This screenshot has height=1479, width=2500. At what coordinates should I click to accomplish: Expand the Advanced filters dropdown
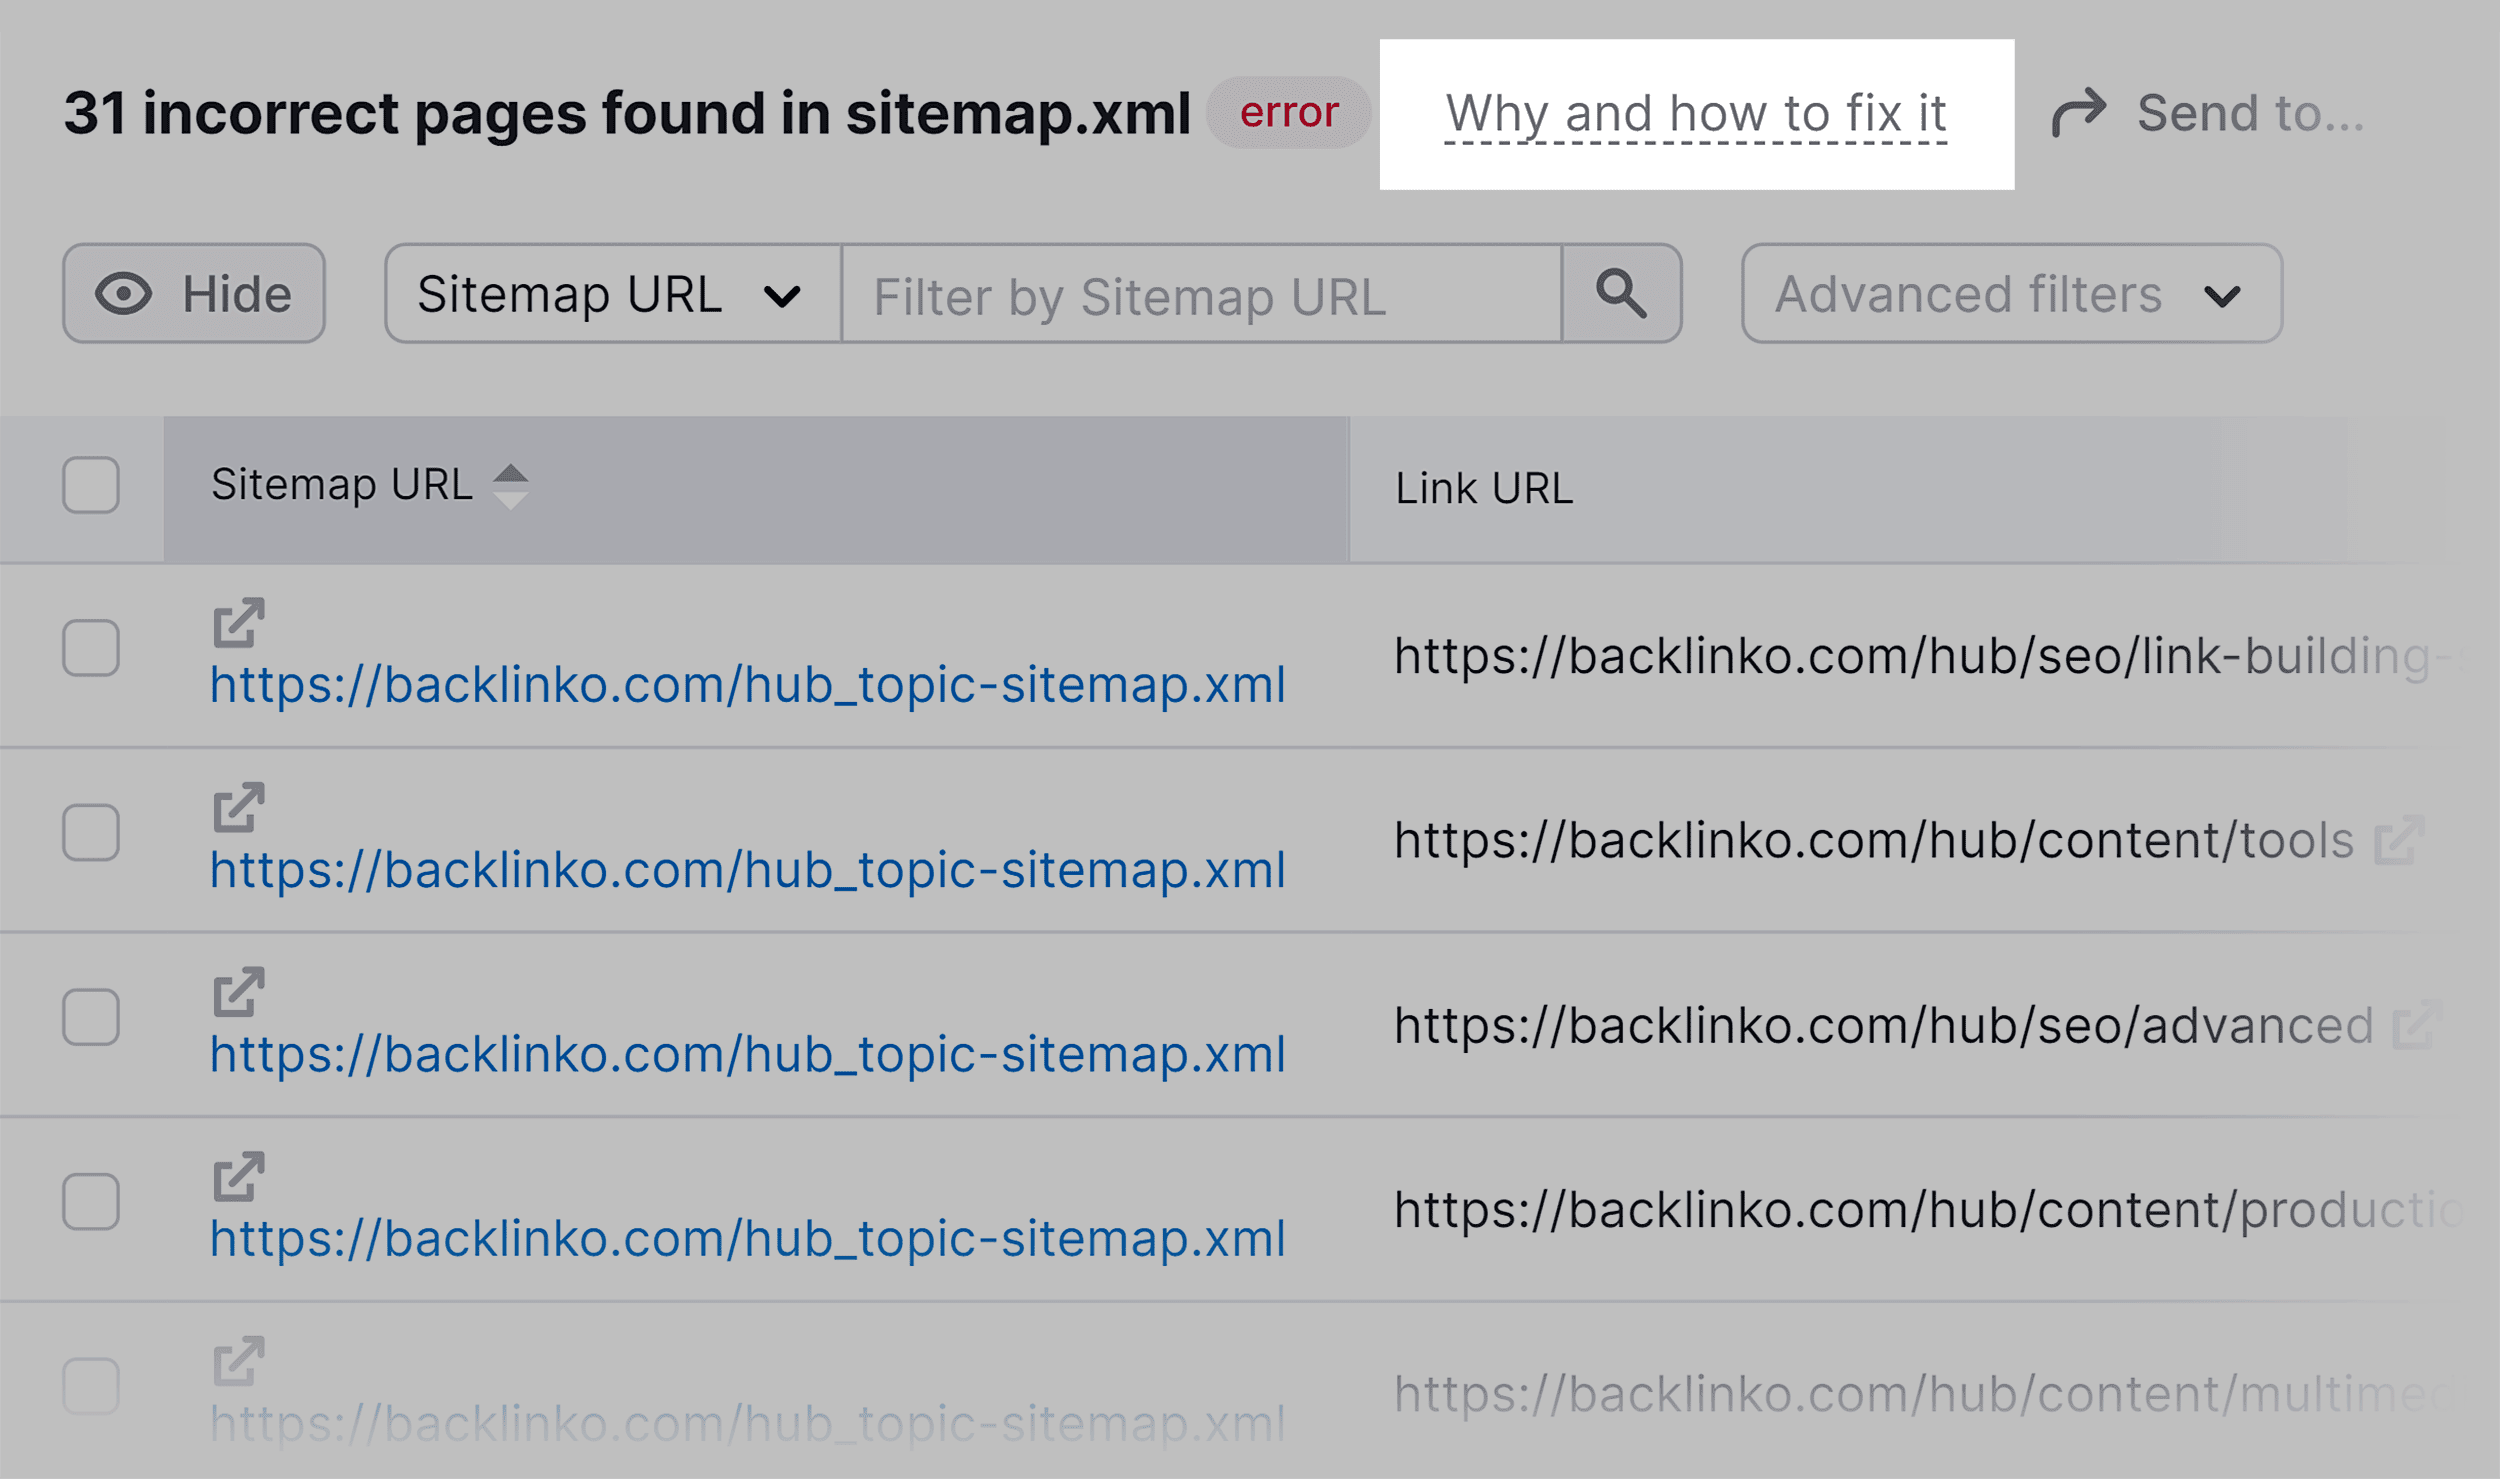[x=2010, y=293]
